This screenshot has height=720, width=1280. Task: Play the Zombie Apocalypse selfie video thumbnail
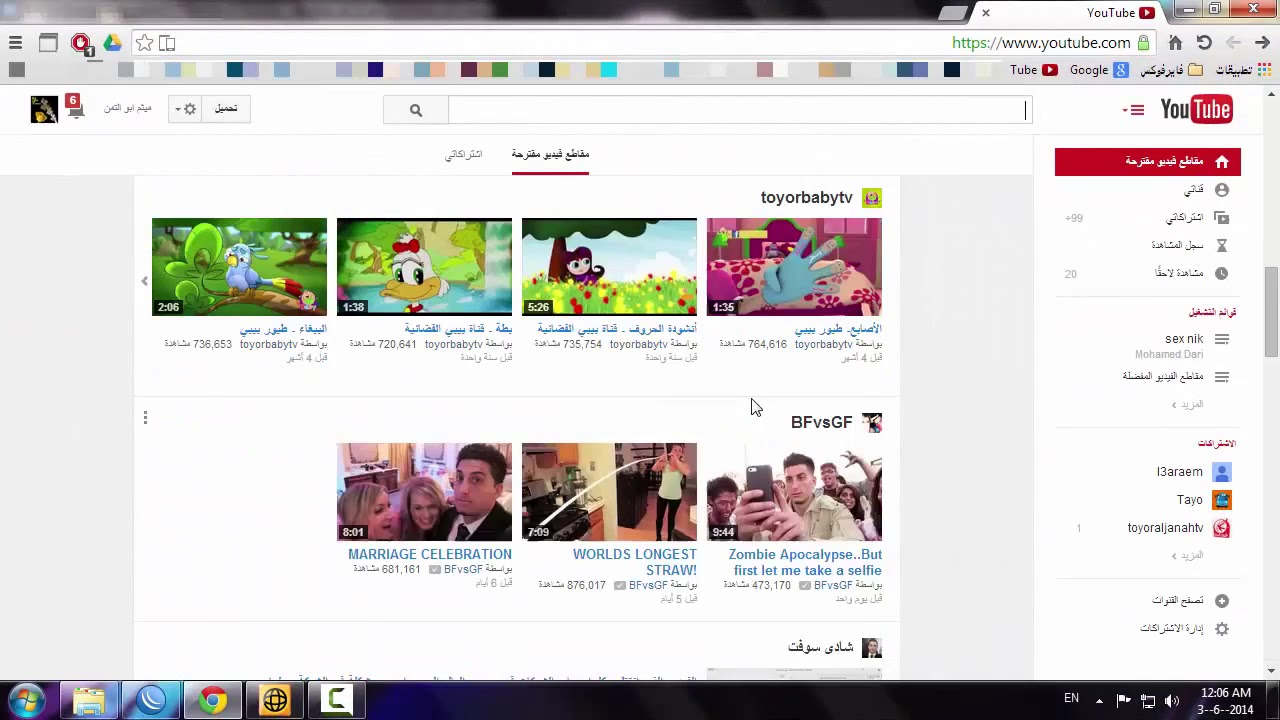tap(794, 492)
